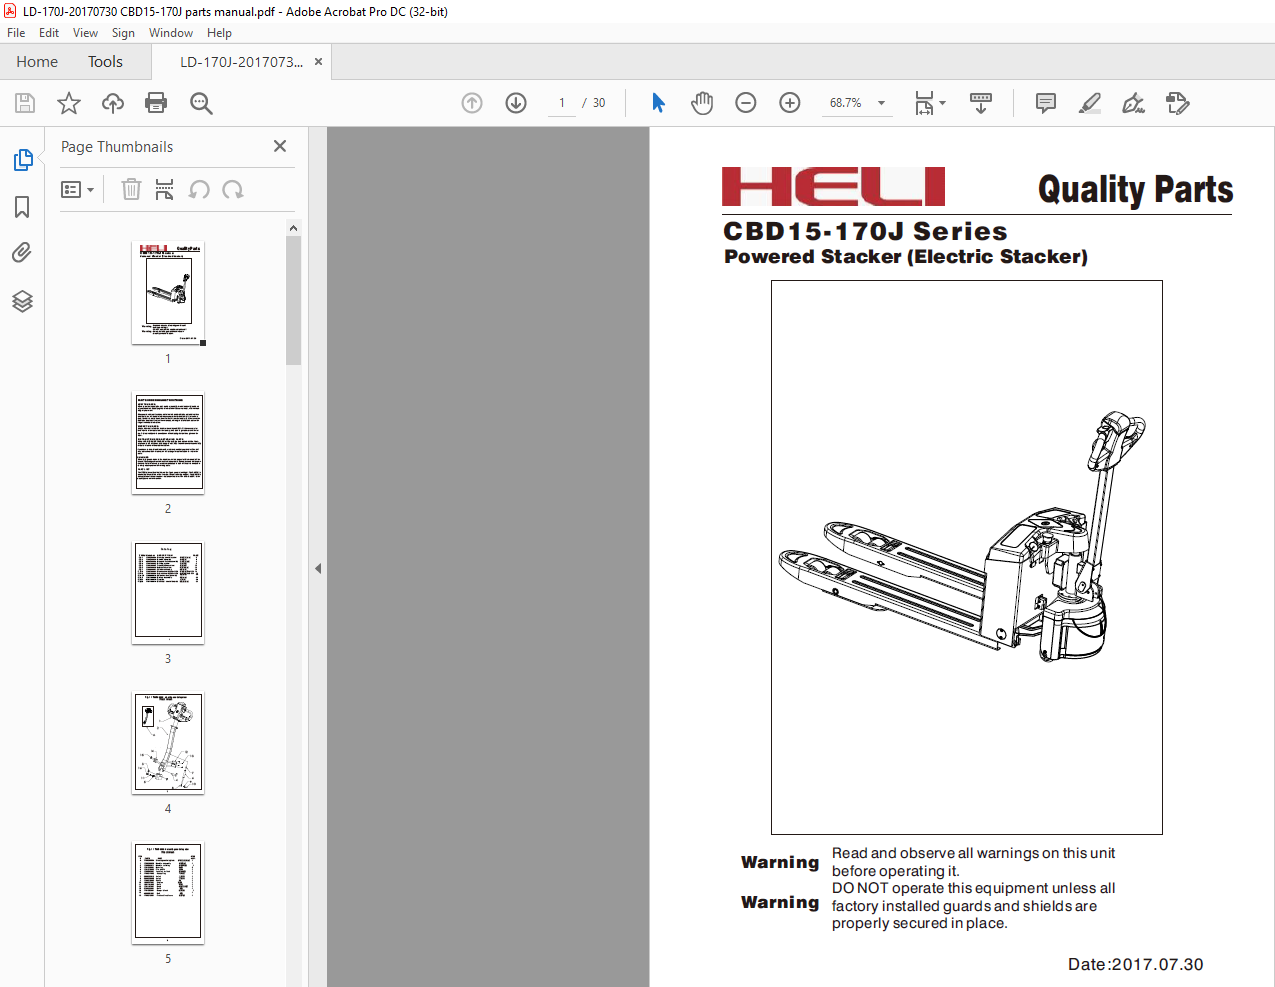Zoom in with plus icon

coord(790,103)
